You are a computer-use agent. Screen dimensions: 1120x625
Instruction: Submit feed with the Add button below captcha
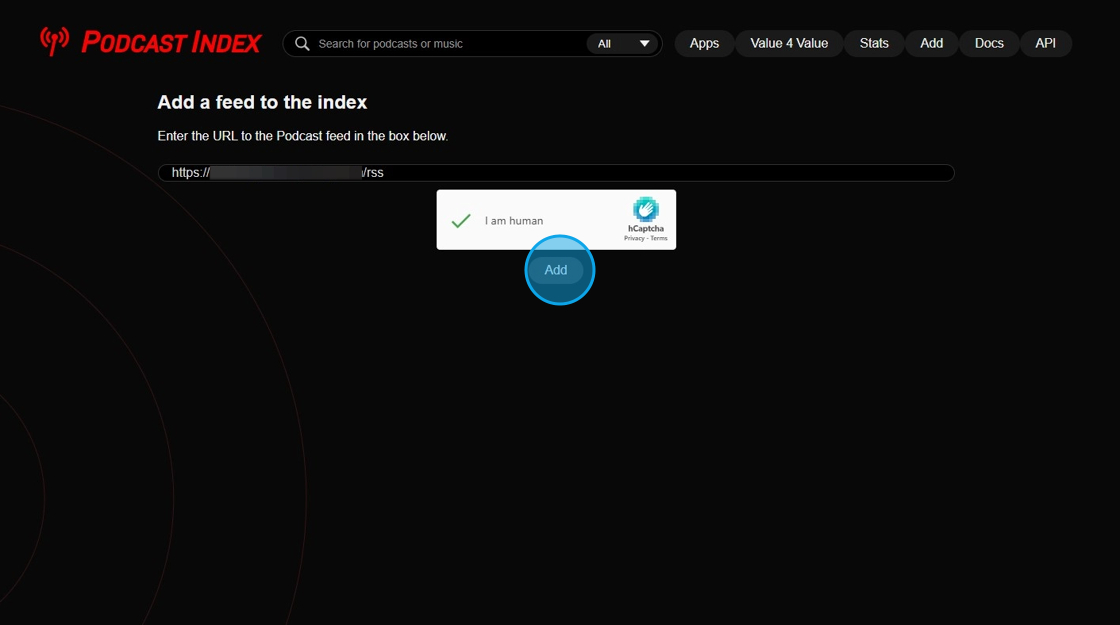tap(556, 270)
